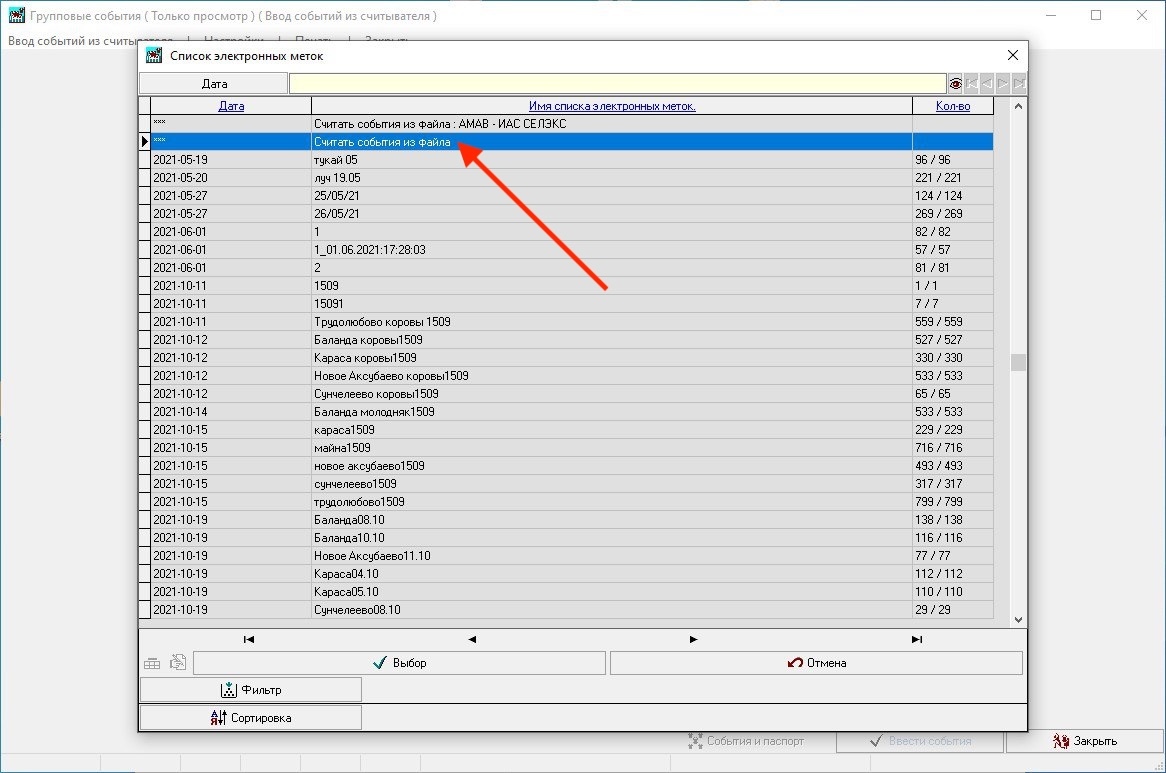1166x773 pixels.
Task: Select the Баланда10.10 row
Action: (x=572, y=537)
